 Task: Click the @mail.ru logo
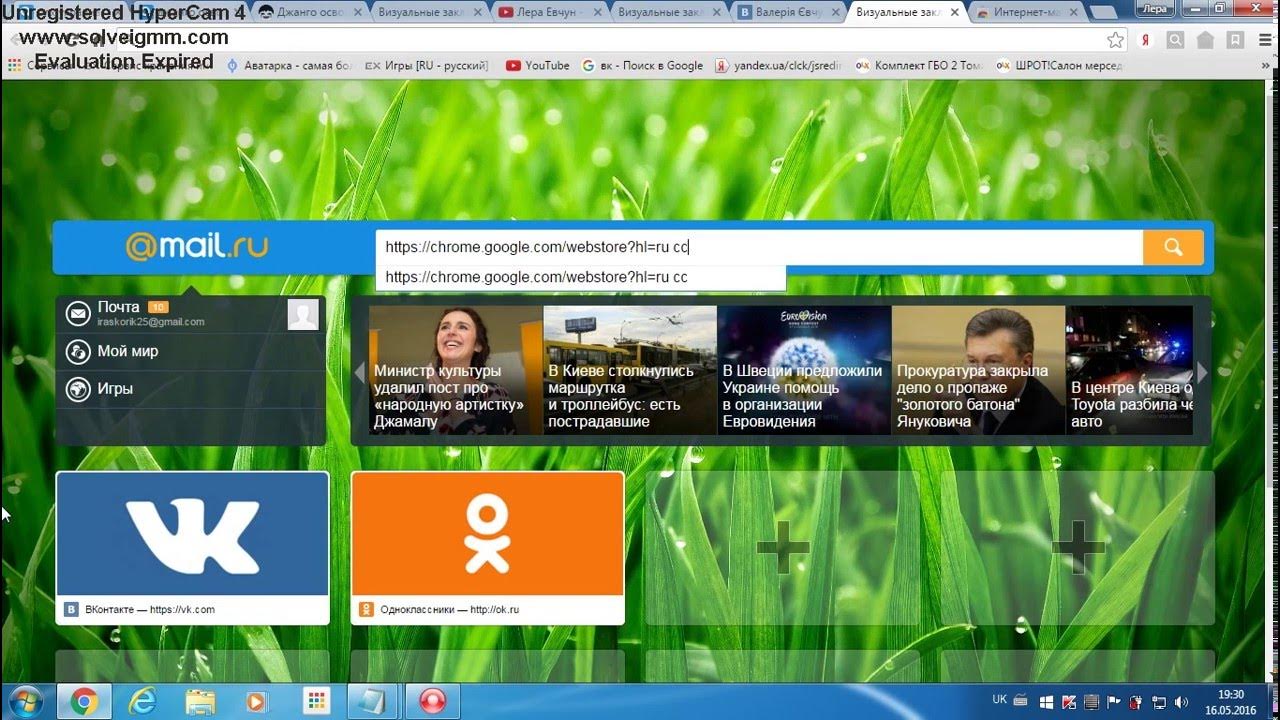click(197, 246)
